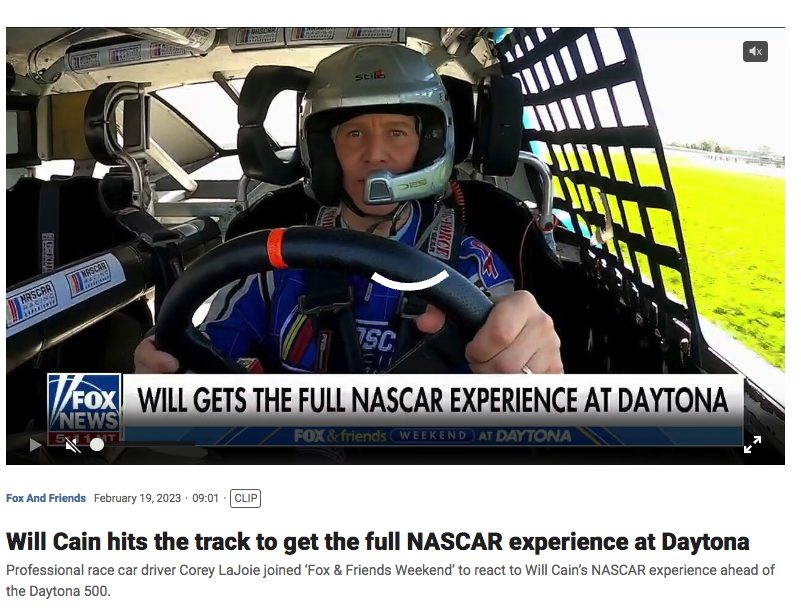
Task: Click the muted speaker badge at video top-right
Action: (755, 51)
